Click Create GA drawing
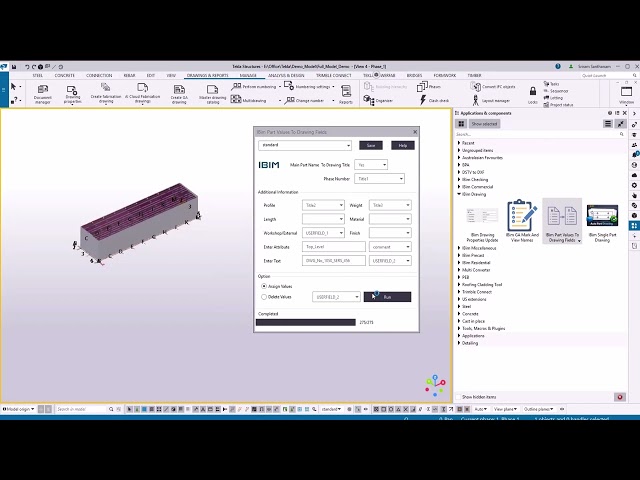640x480 pixels. click(x=179, y=94)
